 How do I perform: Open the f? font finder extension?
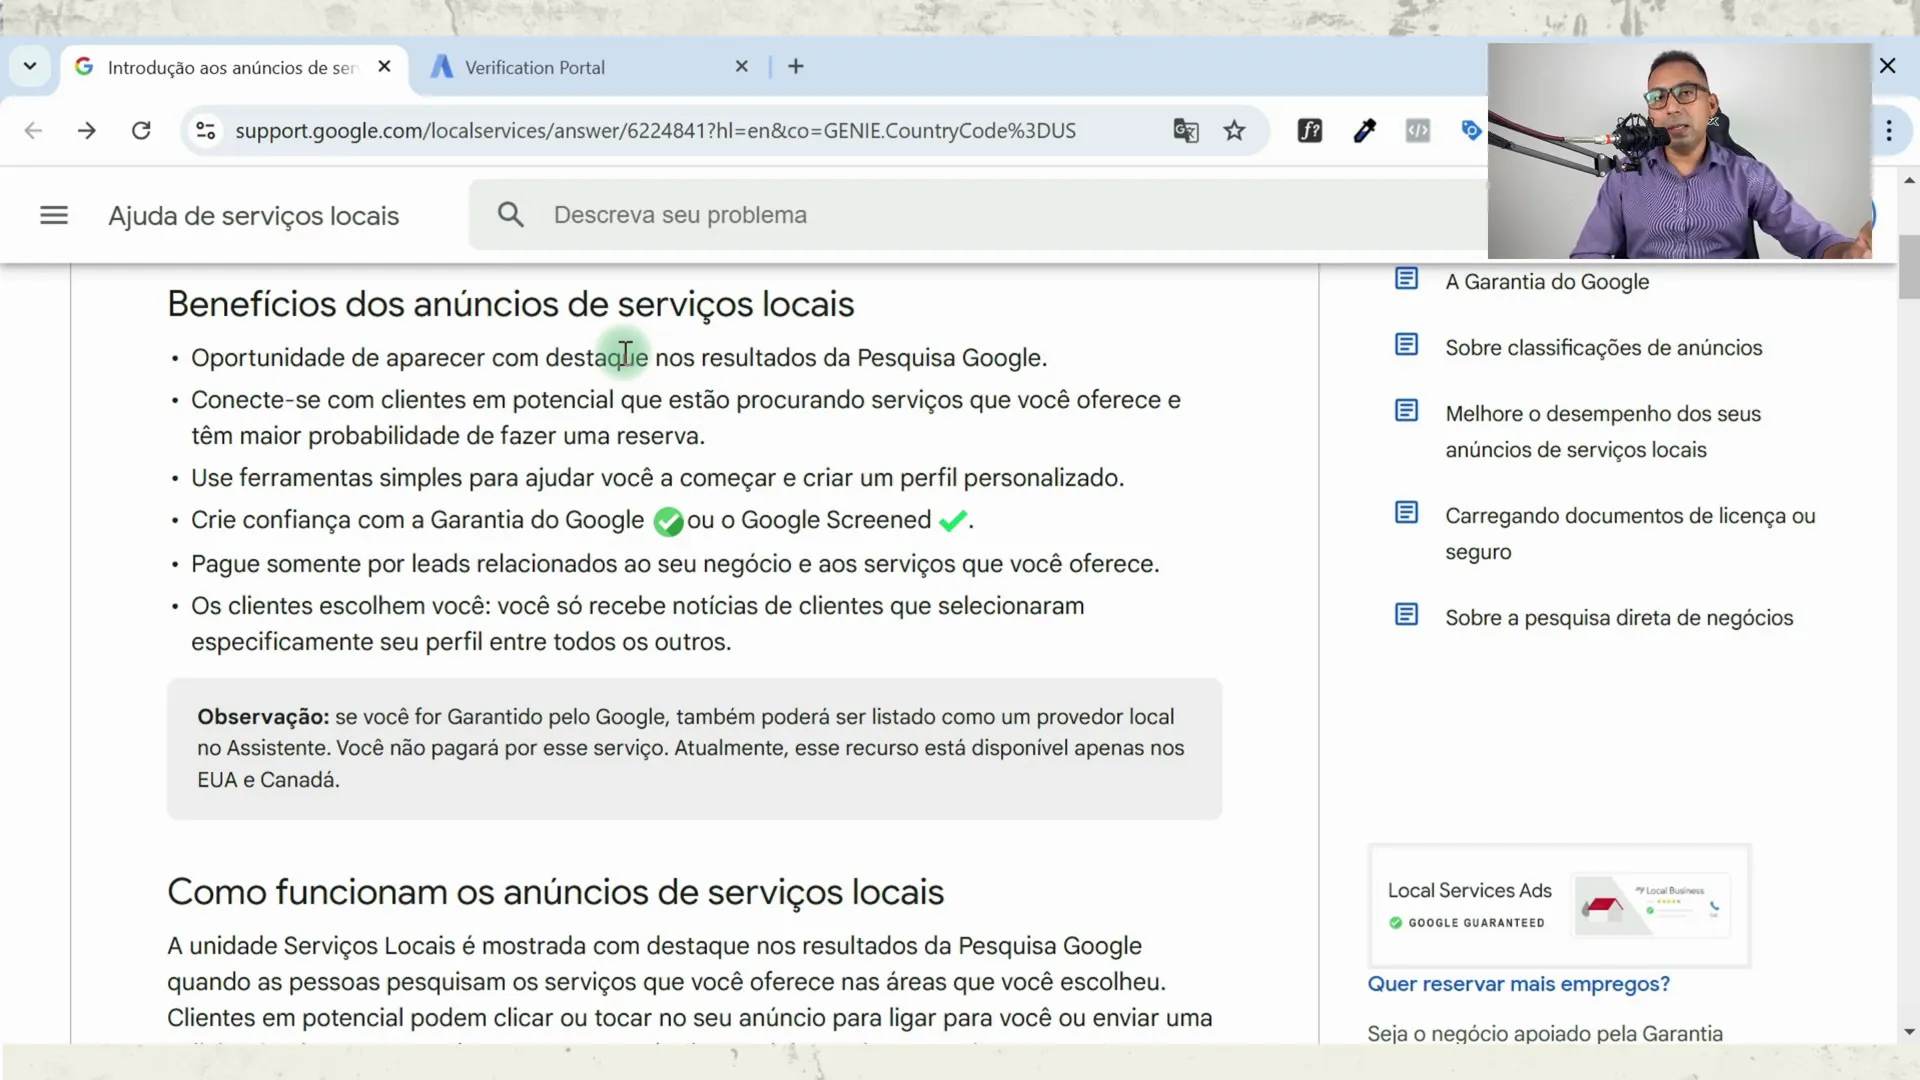click(1310, 130)
